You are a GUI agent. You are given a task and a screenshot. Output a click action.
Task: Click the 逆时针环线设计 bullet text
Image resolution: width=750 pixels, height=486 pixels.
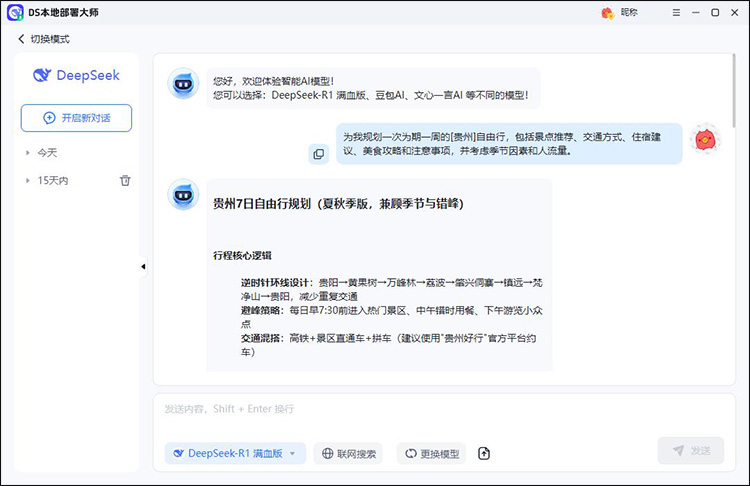[x=391, y=289]
